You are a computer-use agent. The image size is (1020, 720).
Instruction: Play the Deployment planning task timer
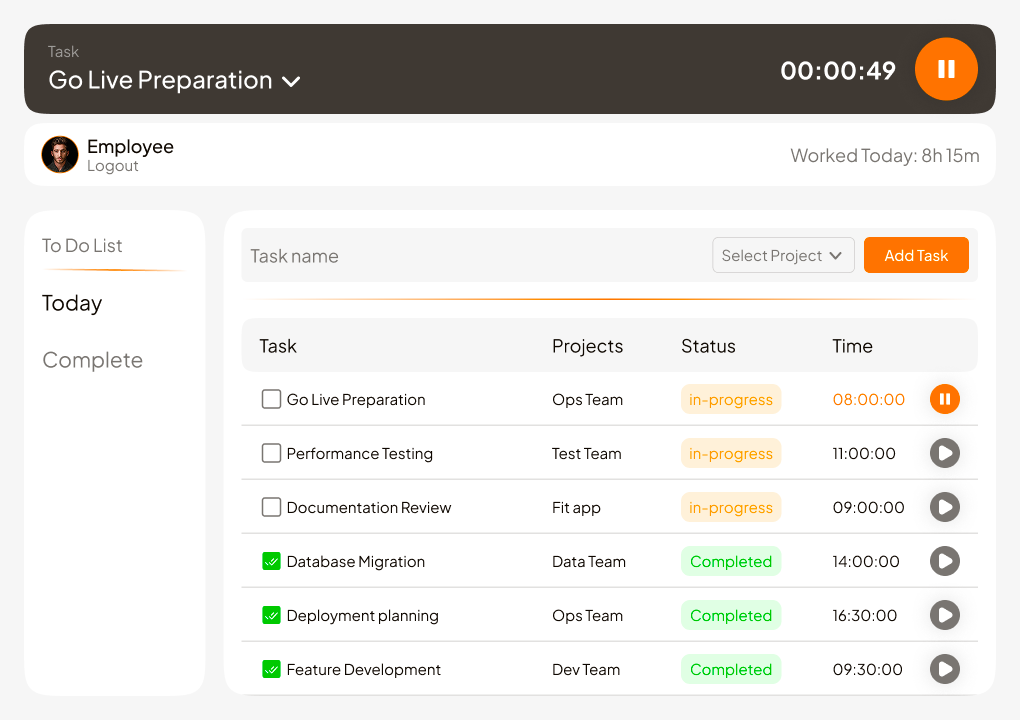pos(944,616)
